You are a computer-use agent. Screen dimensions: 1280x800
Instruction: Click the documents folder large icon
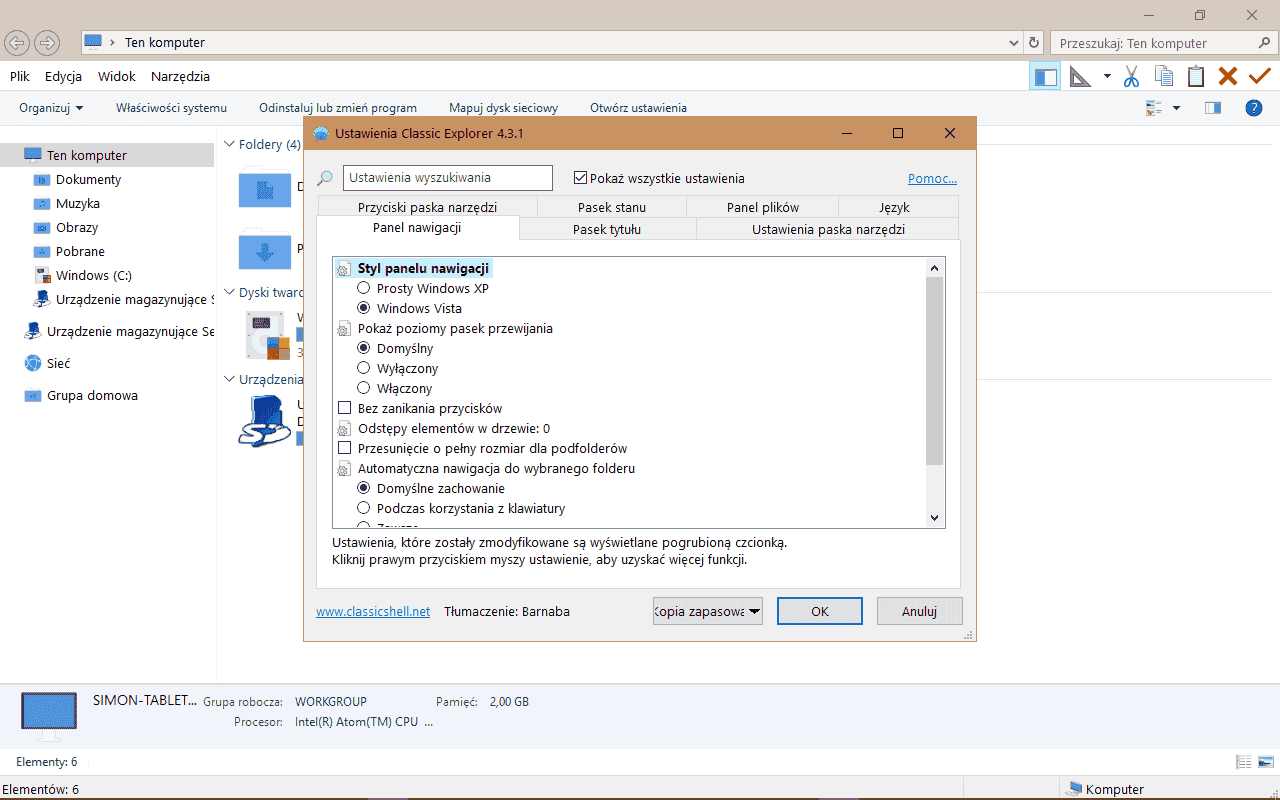(x=265, y=189)
